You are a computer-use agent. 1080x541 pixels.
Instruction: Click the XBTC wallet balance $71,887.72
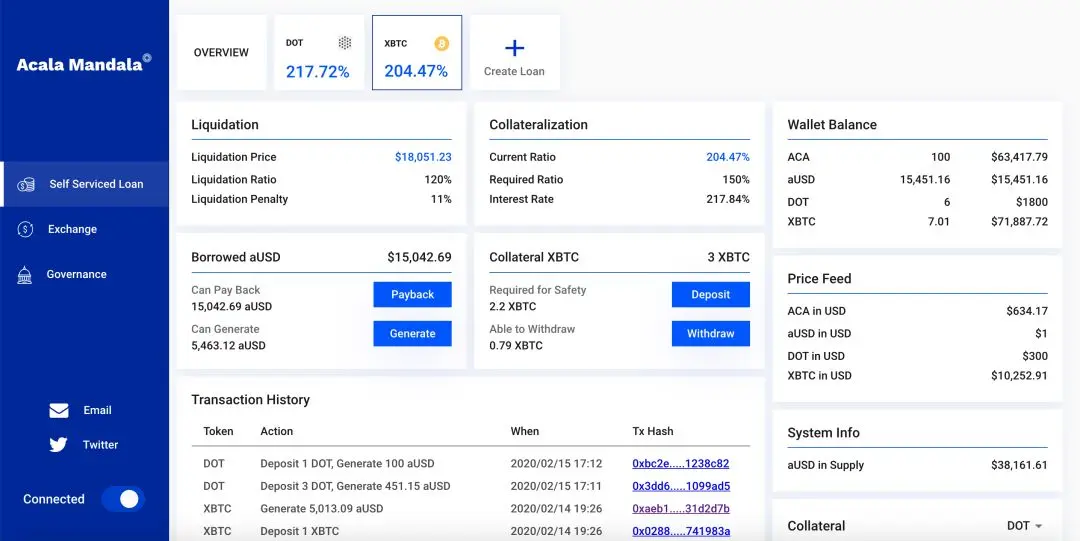tap(1019, 221)
